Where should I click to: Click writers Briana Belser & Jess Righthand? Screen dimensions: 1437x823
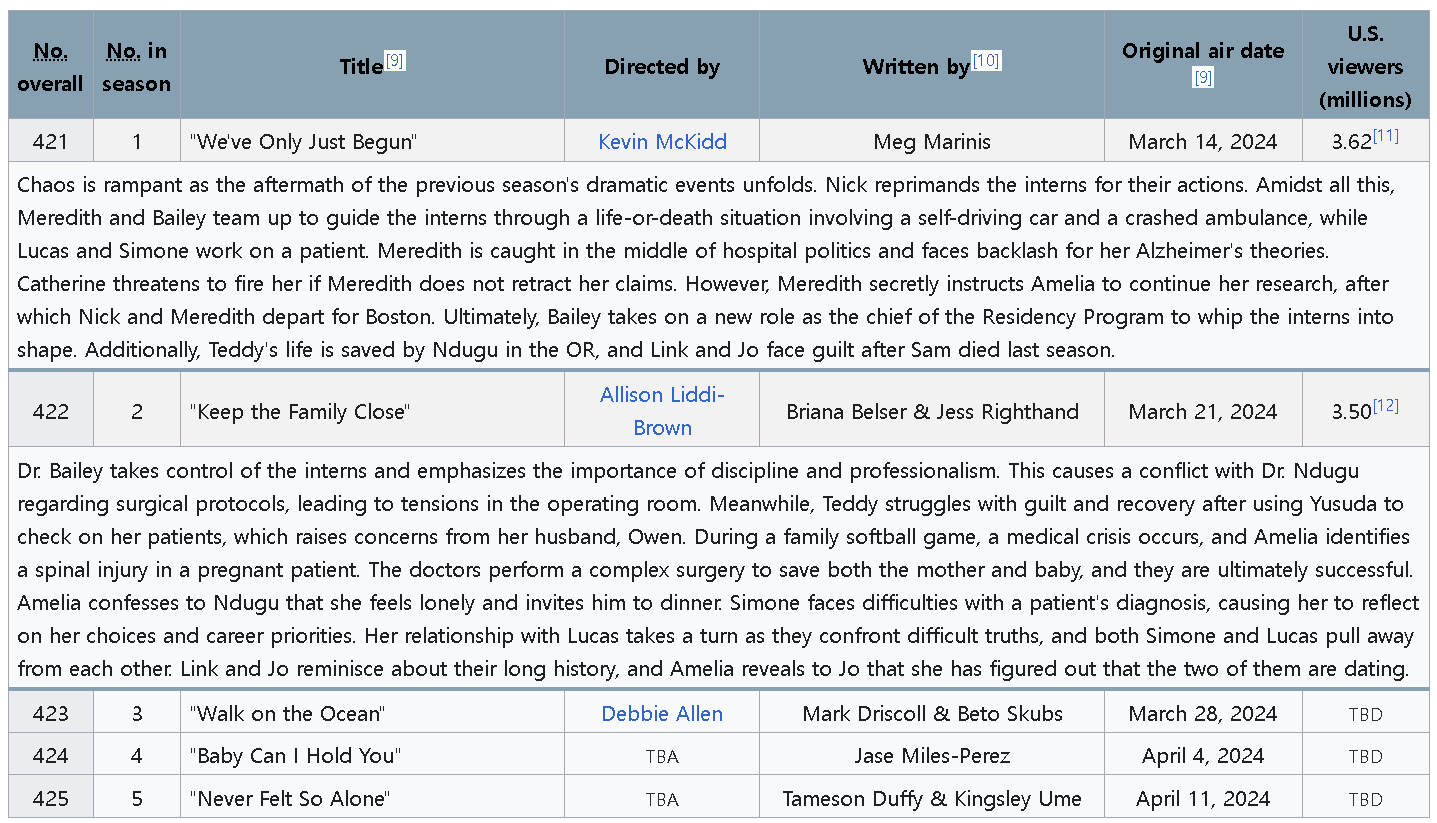click(932, 411)
